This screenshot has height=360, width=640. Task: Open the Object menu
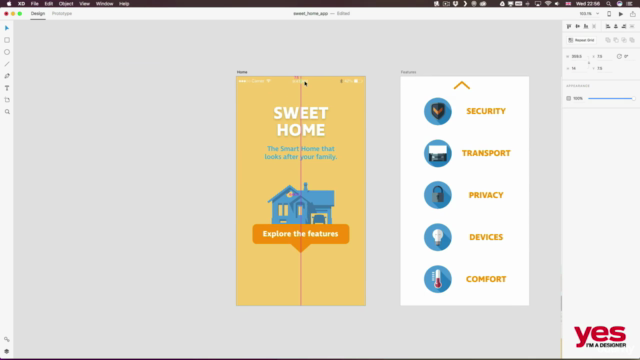point(66,4)
